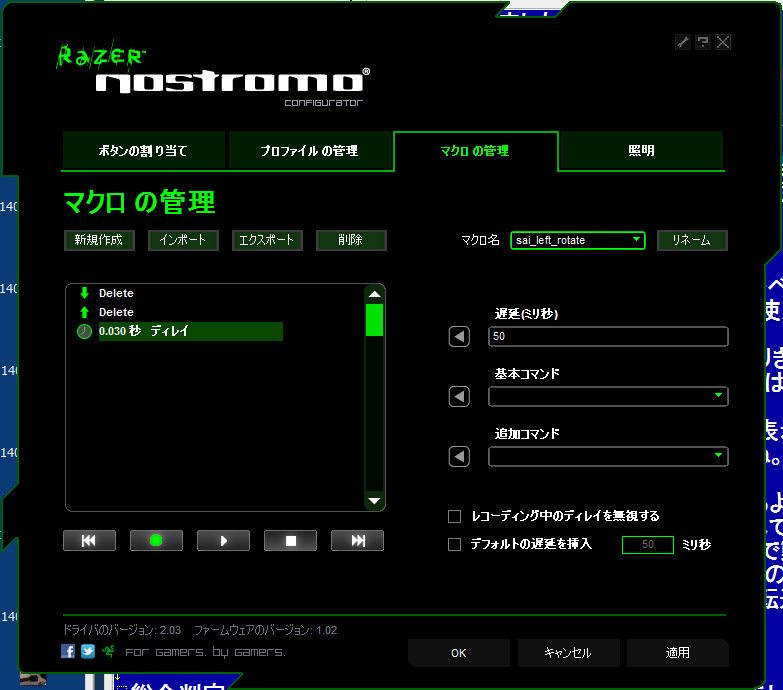
Task: Jump to macro end with skip-forward button
Action: tap(357, 541)
